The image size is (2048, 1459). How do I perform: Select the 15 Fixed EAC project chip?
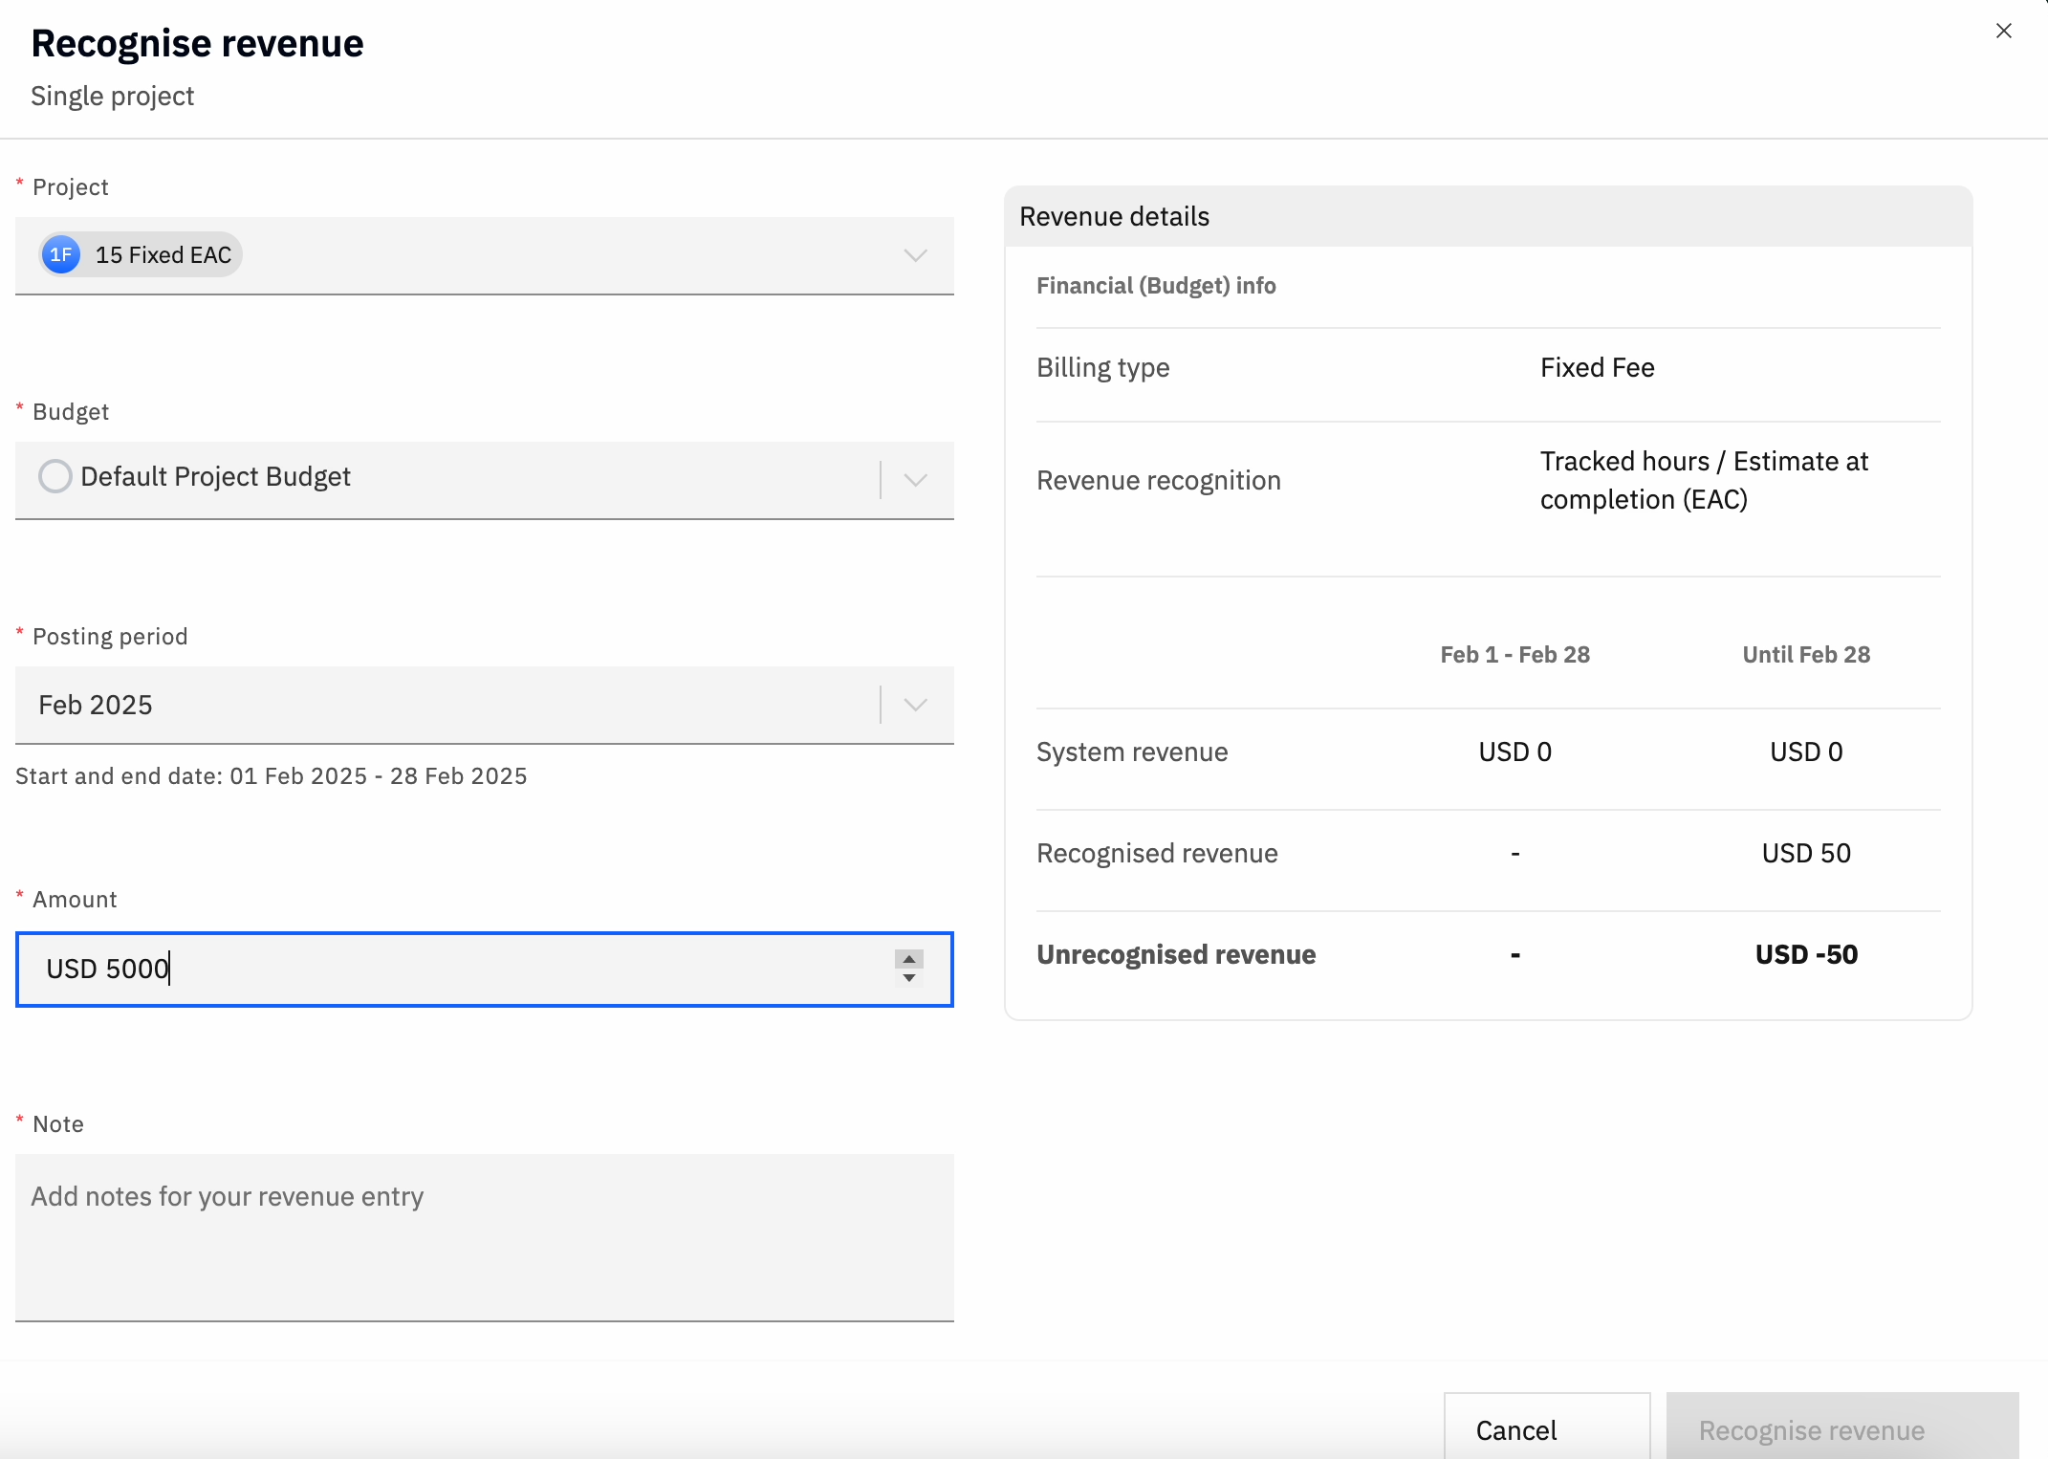pos(163,255)
